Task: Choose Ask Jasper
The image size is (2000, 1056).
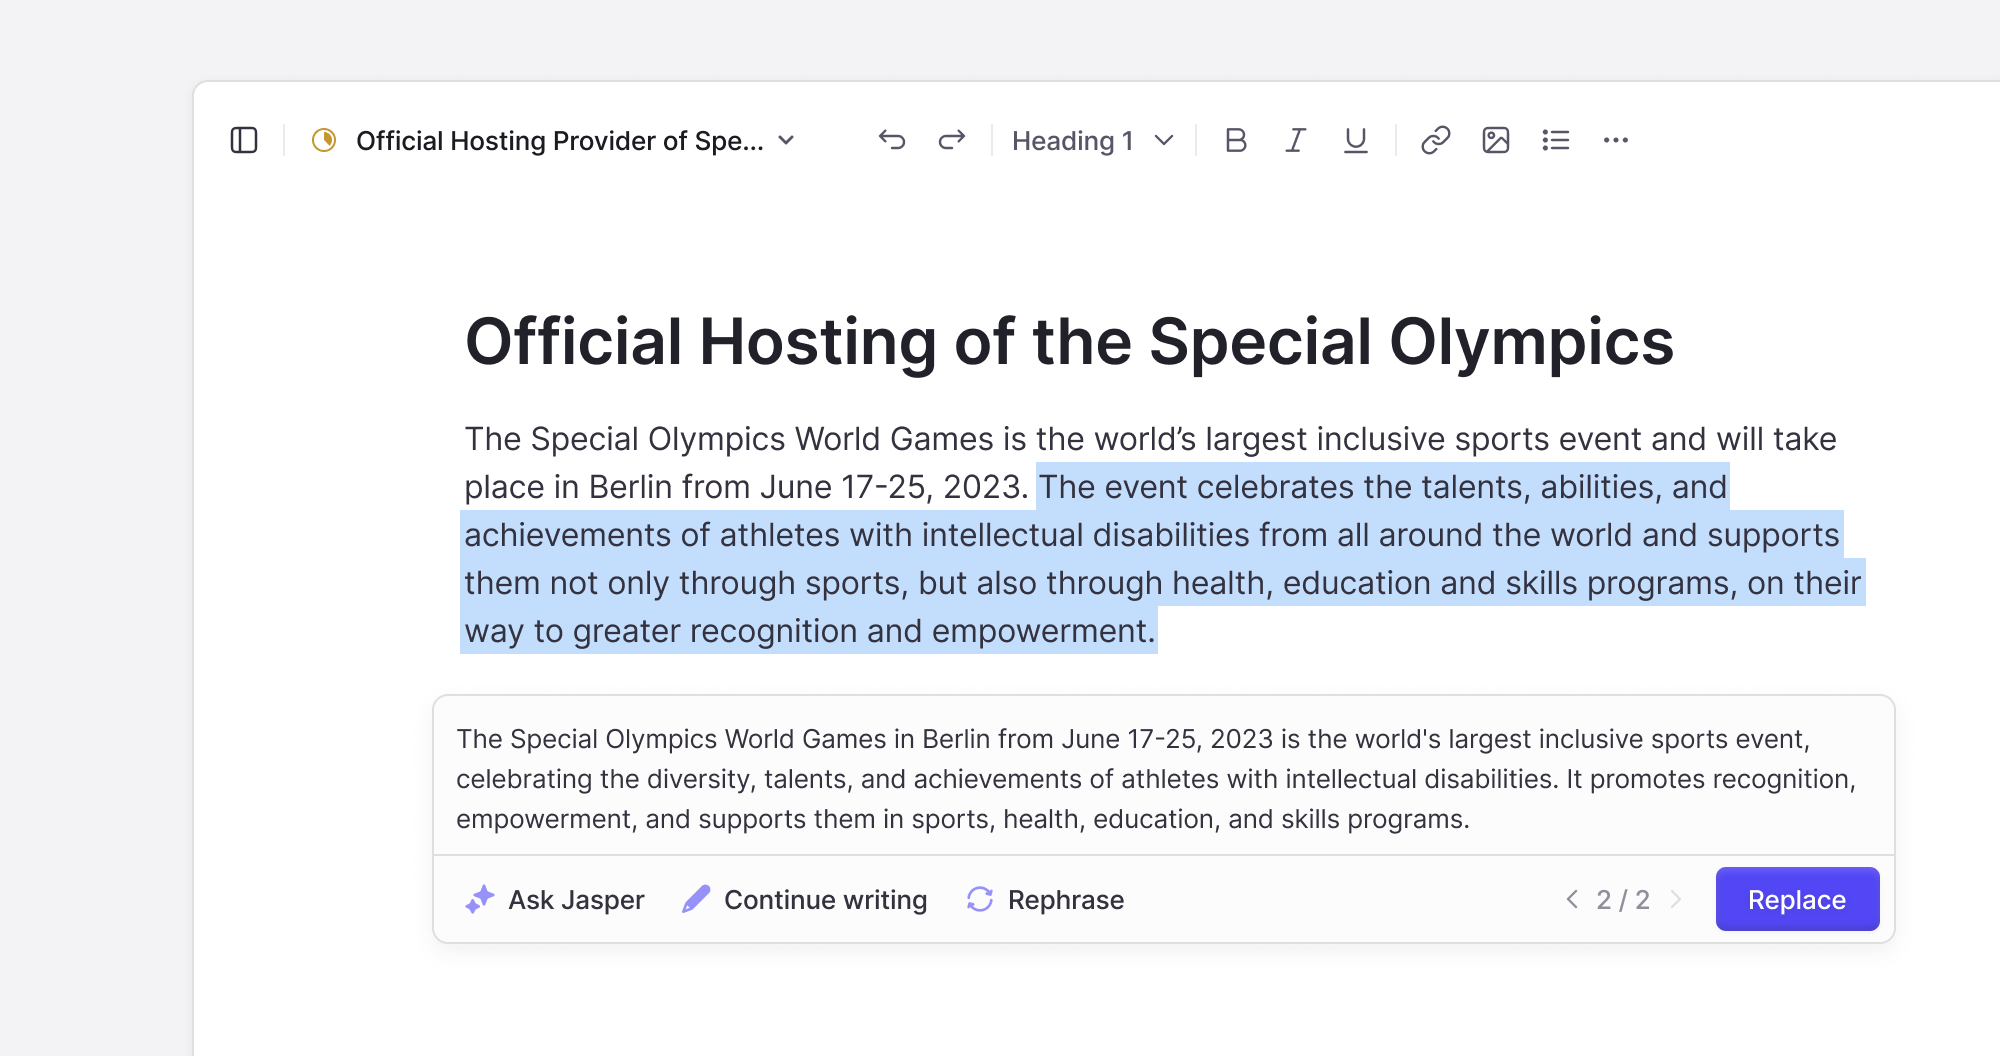Action: click(555, 900)
